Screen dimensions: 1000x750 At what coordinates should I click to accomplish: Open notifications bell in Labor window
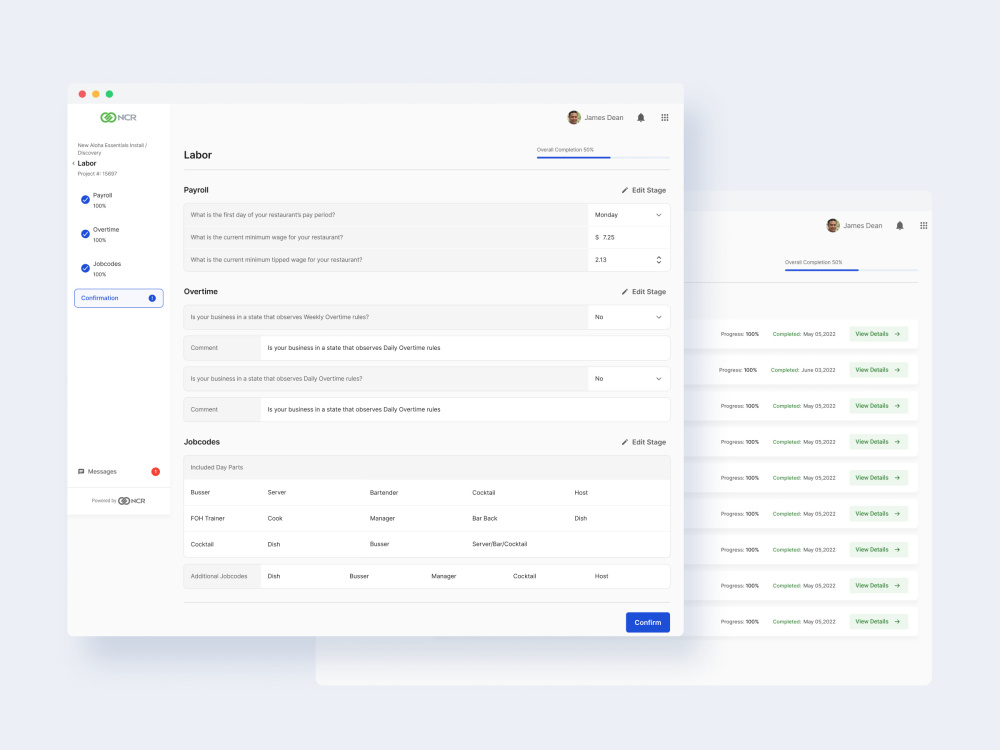(641, 117)
